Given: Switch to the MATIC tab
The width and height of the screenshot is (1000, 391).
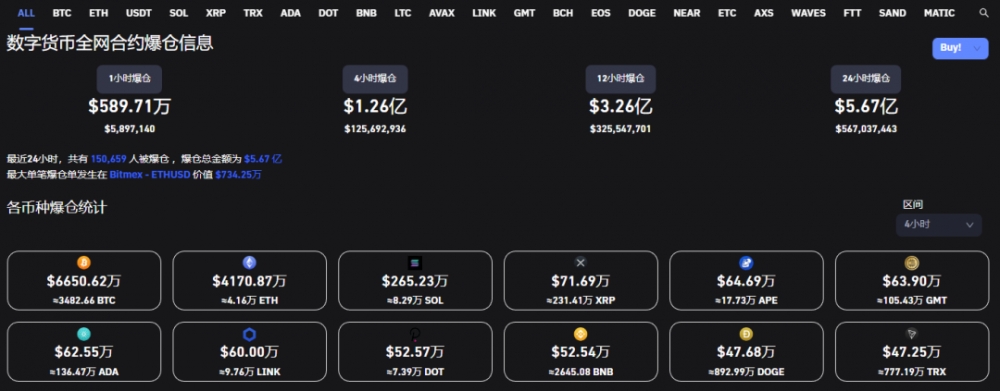Looking at the screenshot, I should pos(939,13).
